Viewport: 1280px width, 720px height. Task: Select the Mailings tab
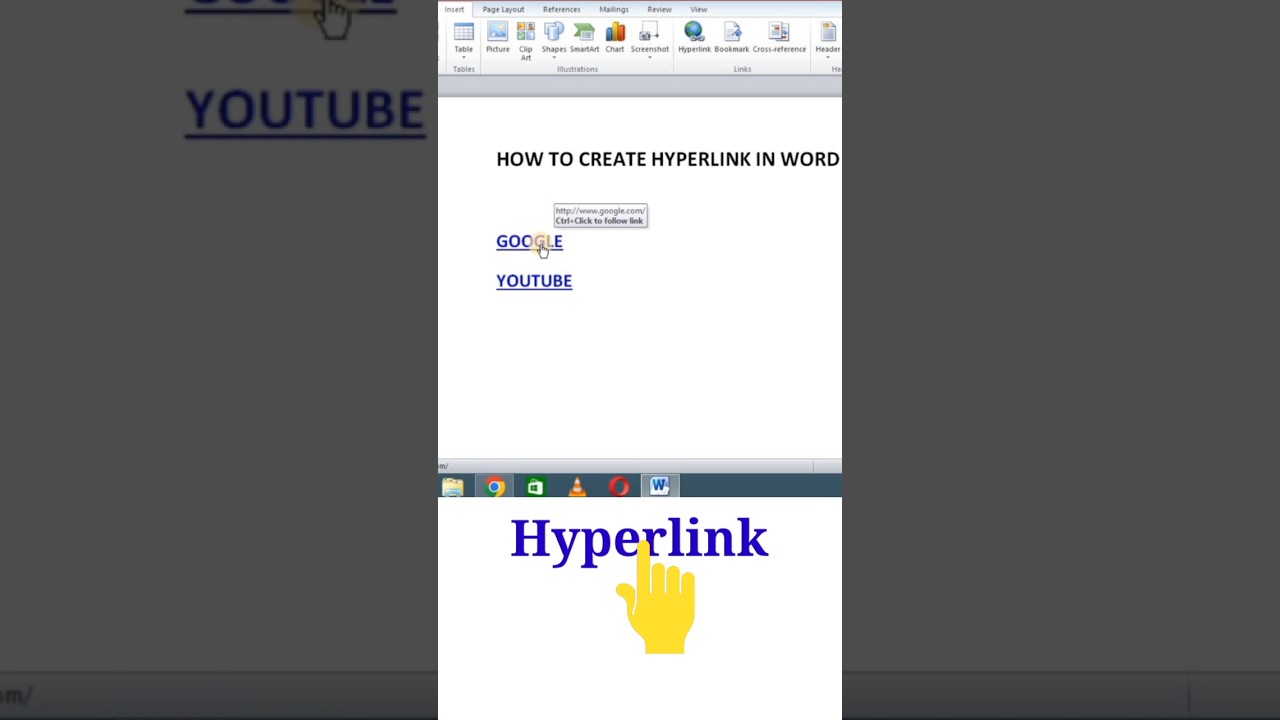tap(614, 9)
